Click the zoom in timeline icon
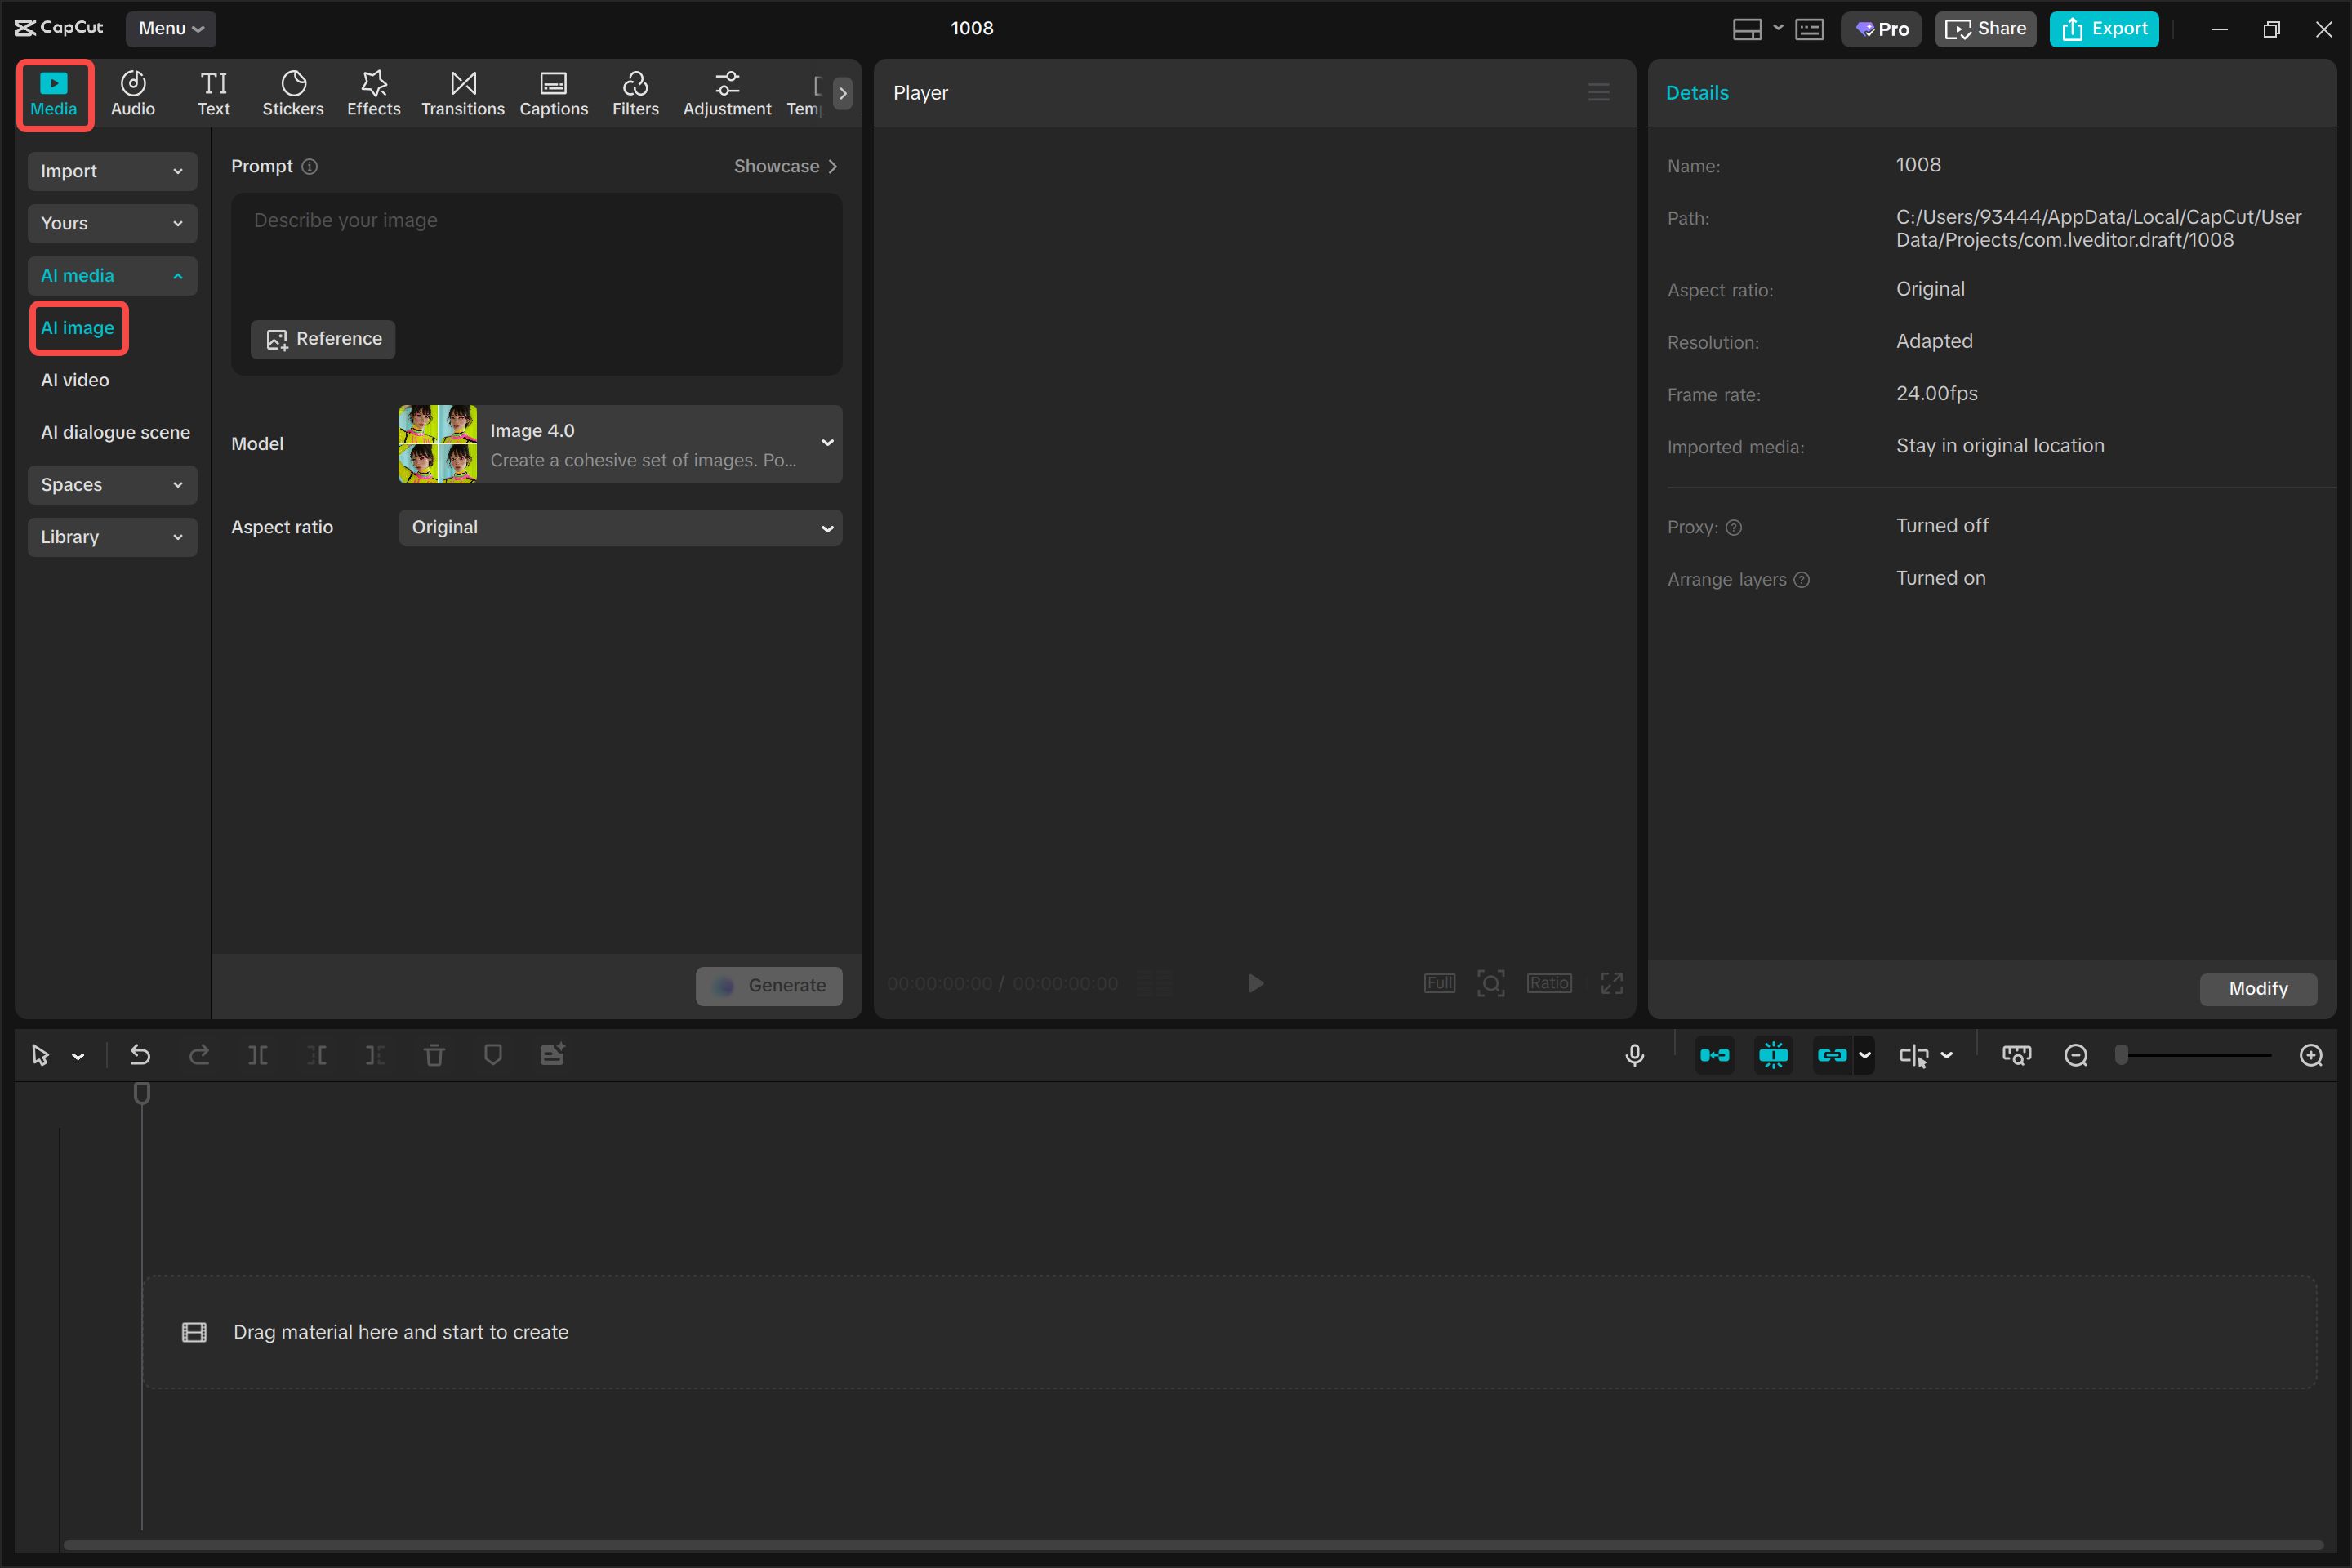 [2311, 1055]
